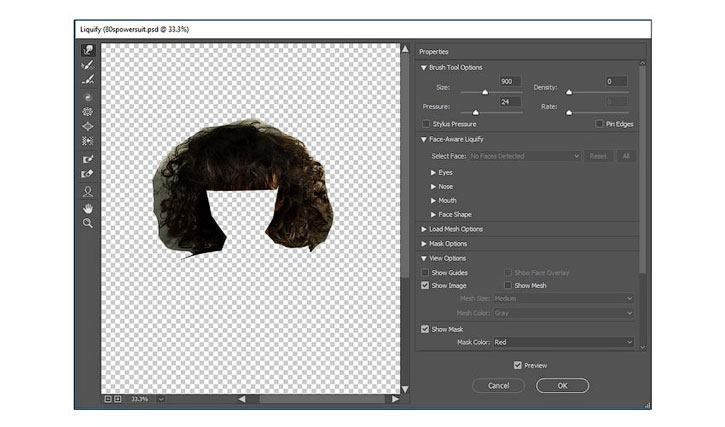Select the Twirl Clockwise tool
The image size is (725, 427).
click(88, 97)
